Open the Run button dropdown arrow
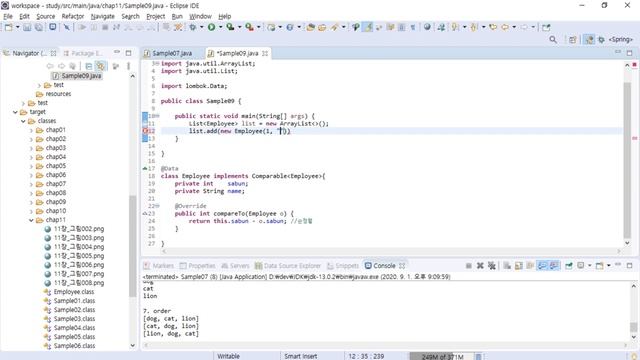Screen dimensions: 640x360 pyautogui.click(x=220, y=27)
